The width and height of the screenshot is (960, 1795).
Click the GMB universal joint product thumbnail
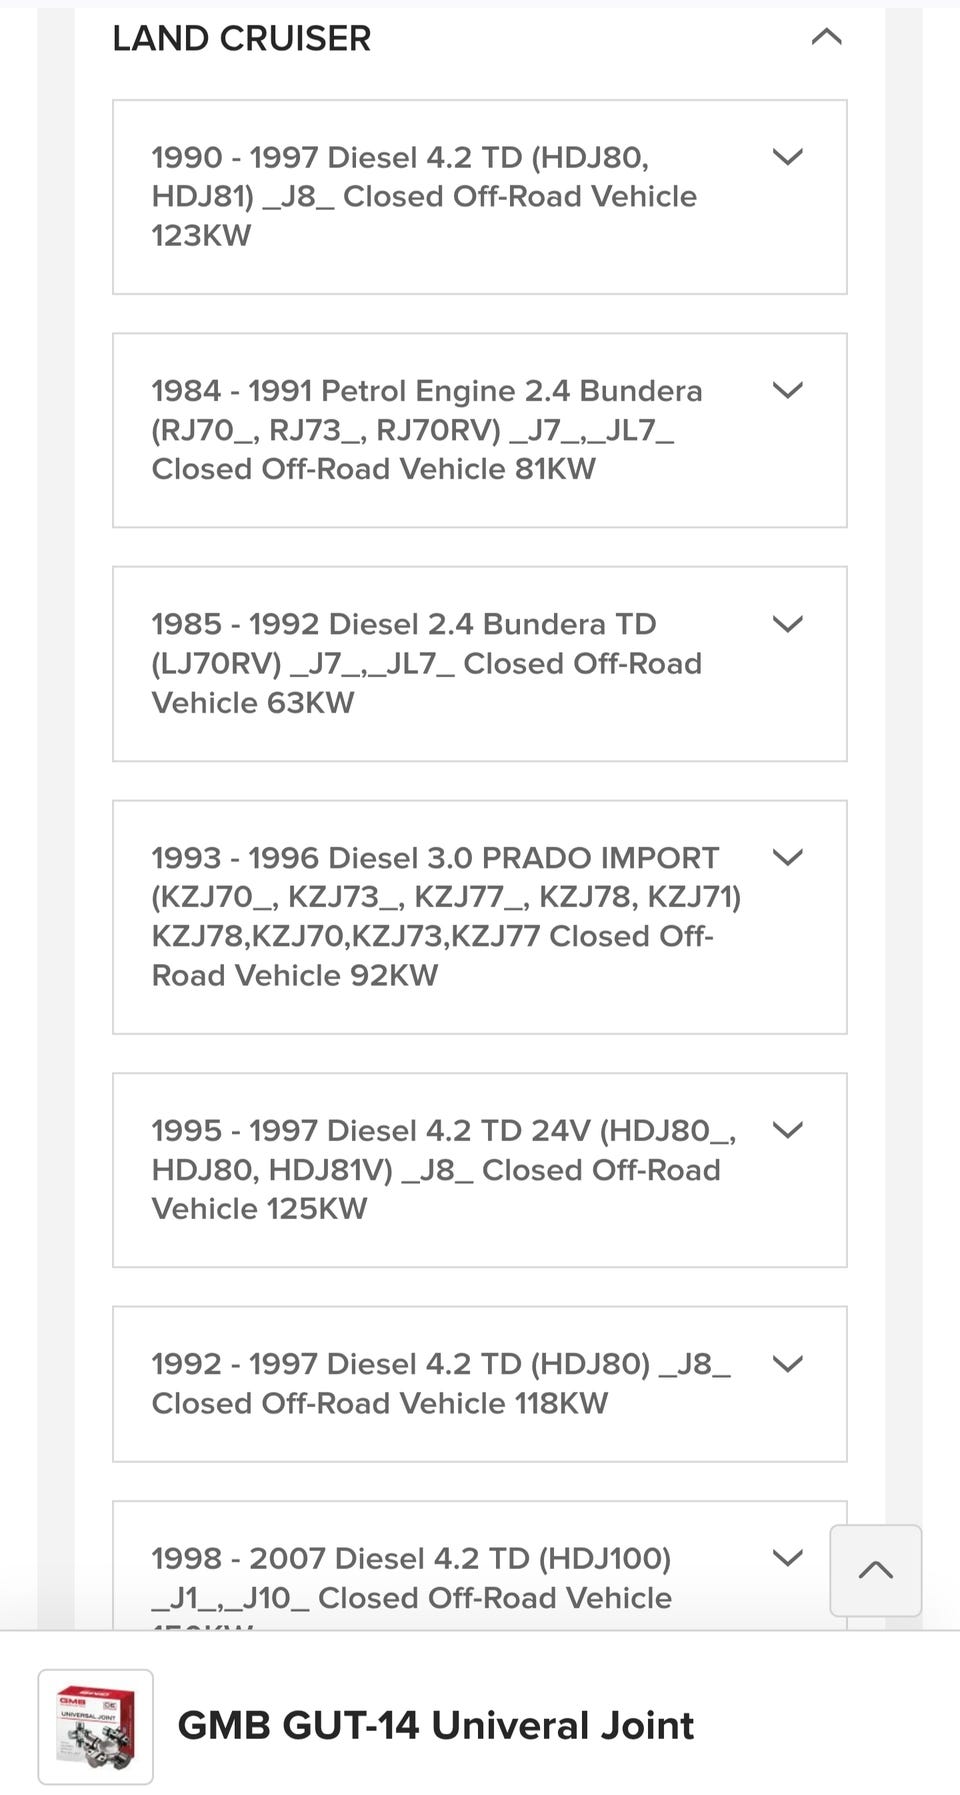pos(96,1726)
